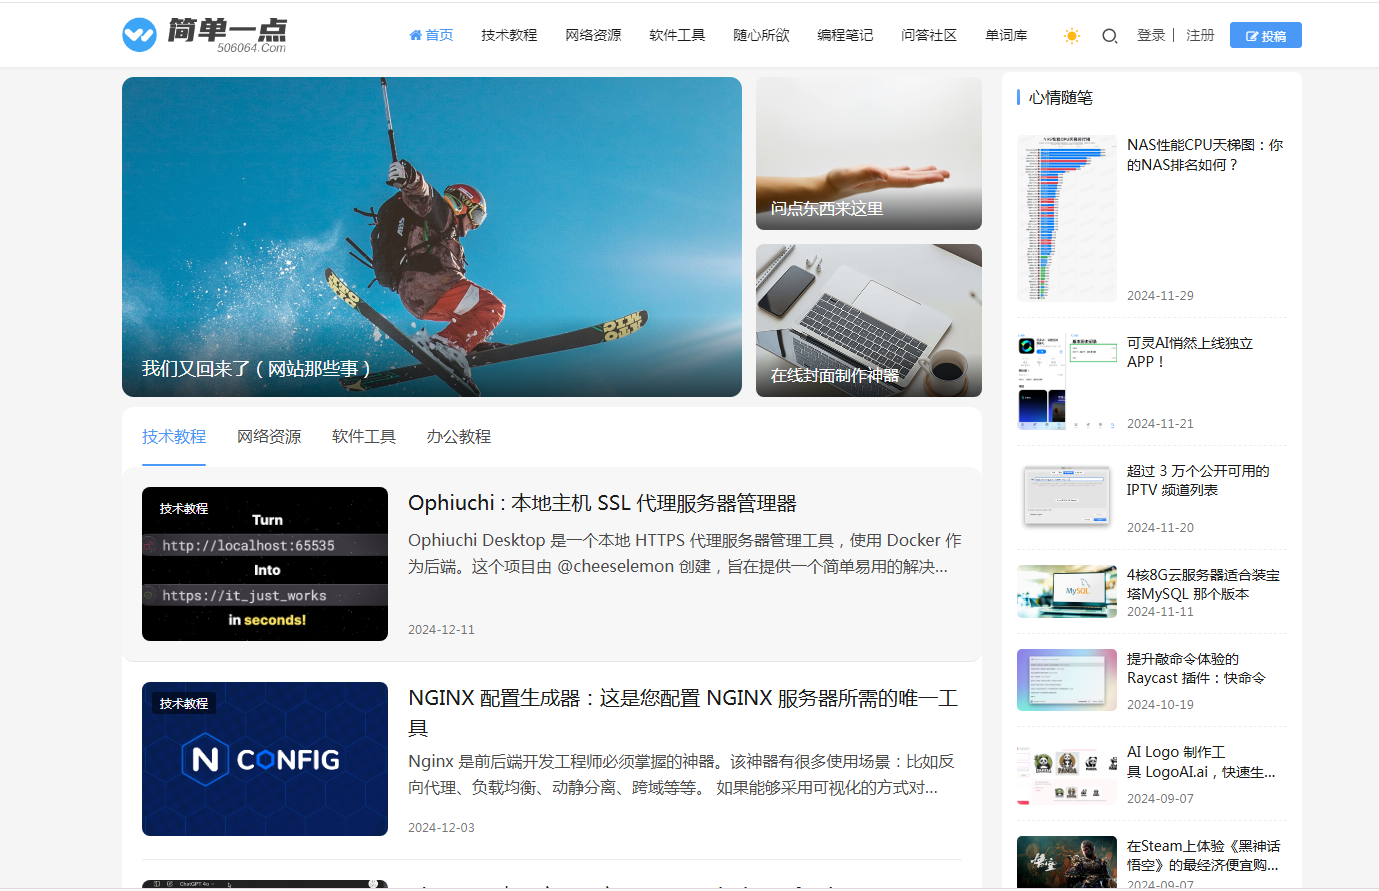Click the date 2024-11-29 in sidebar
1379x891 pixels.
(1160, 295)
